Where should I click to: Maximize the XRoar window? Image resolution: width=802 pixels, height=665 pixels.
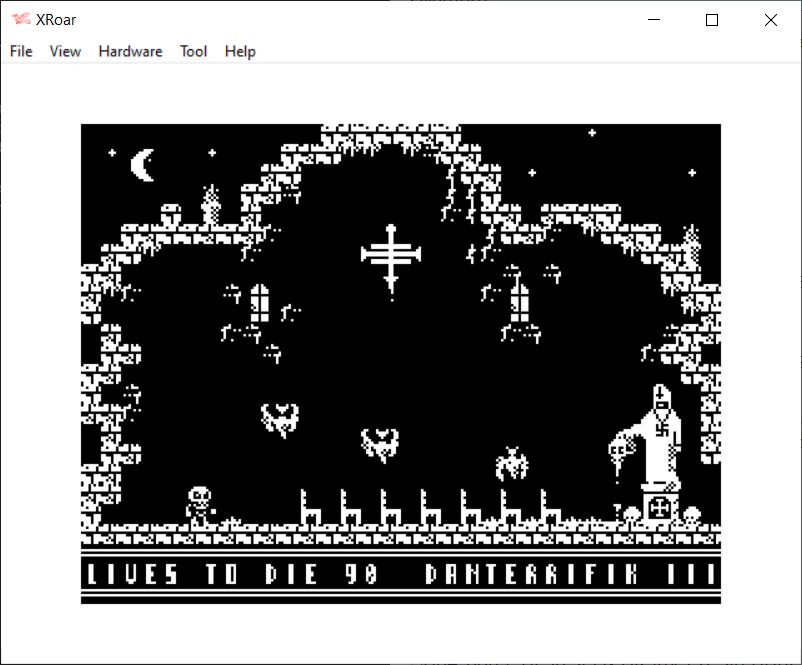(x=712, y=20)
